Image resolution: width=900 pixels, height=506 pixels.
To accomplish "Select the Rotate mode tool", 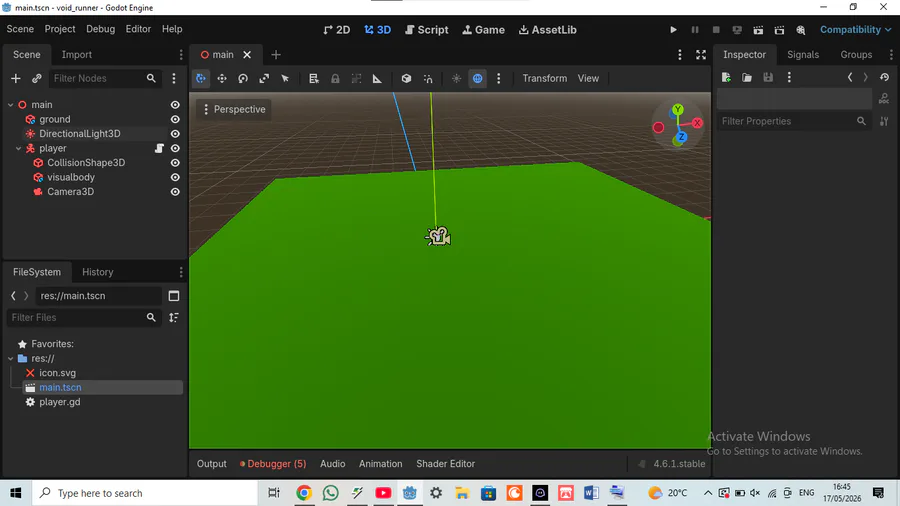I will tap(243, 79).
